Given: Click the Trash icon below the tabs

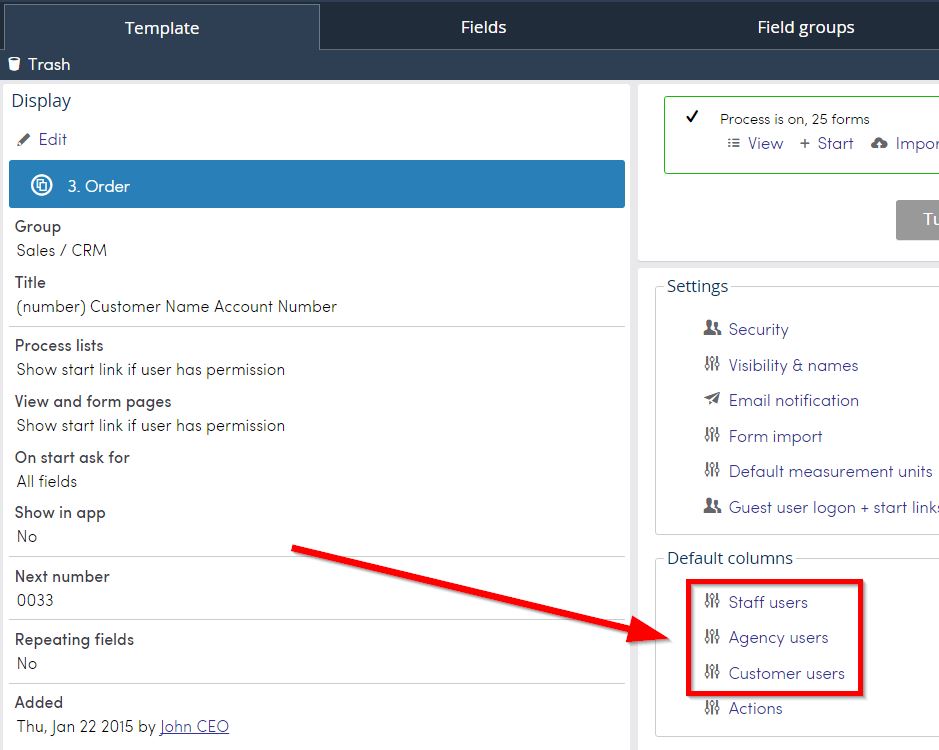Looking at the screenshot, I should click(14, 65).
